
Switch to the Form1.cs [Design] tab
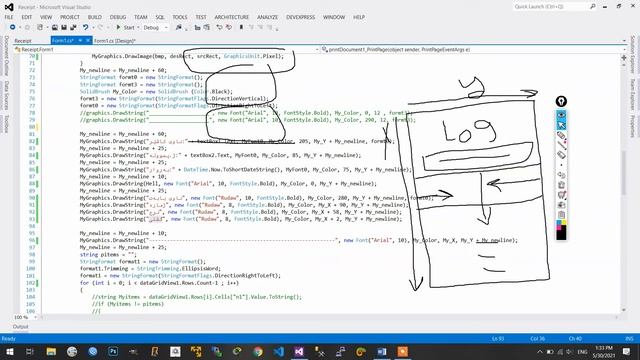[x=115, y=41]
